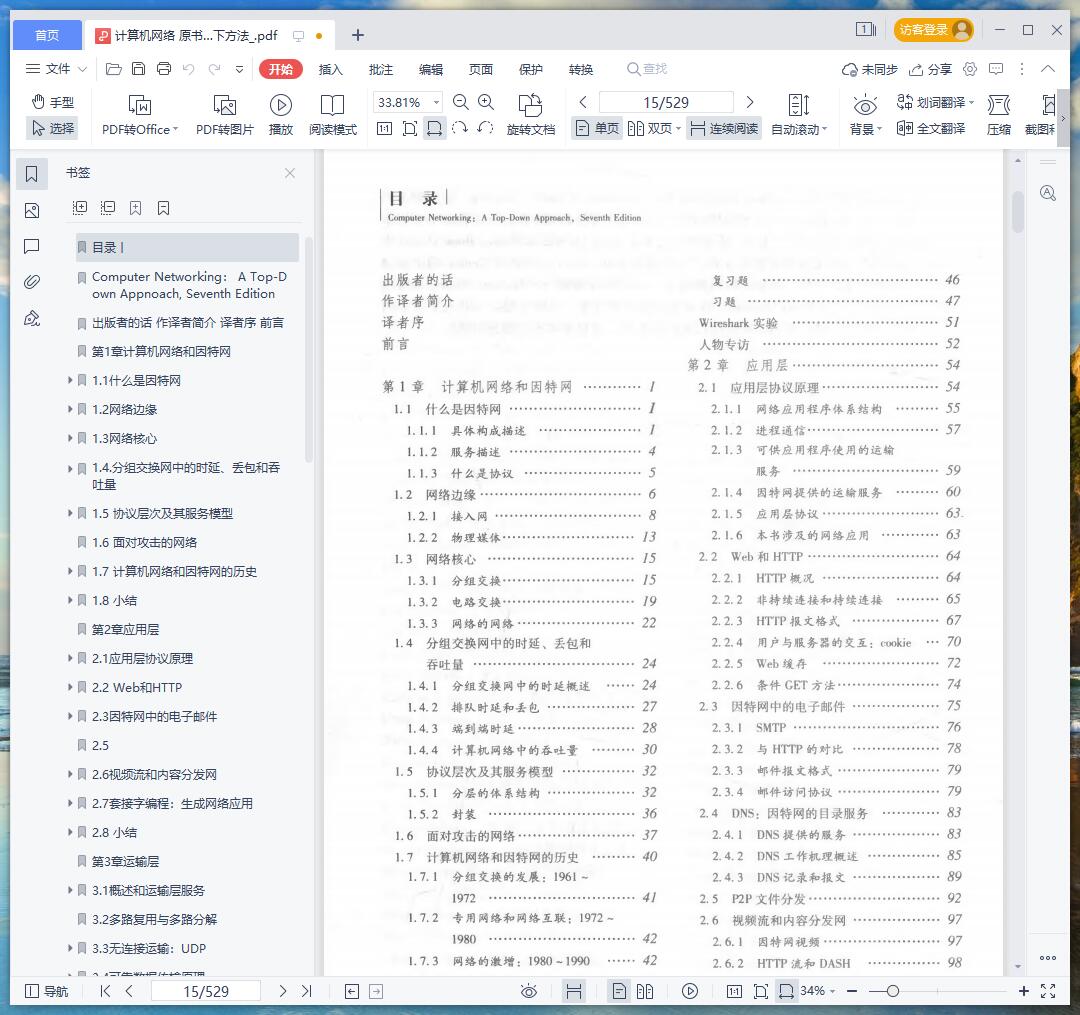Open the compress PDF tool
The height and width of the screenshot is (1015, 1080).
pos(999,115)
